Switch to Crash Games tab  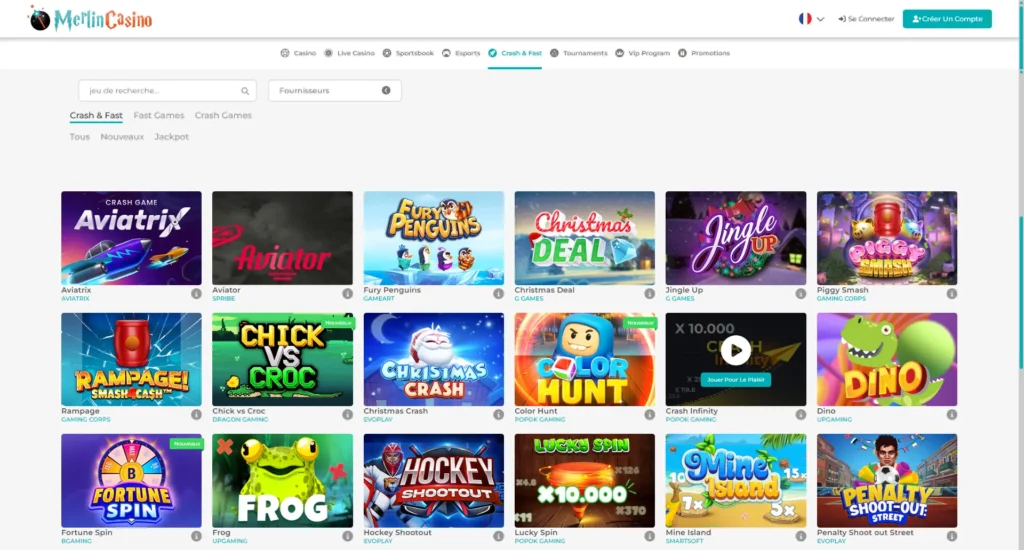[x=223, y=116]
